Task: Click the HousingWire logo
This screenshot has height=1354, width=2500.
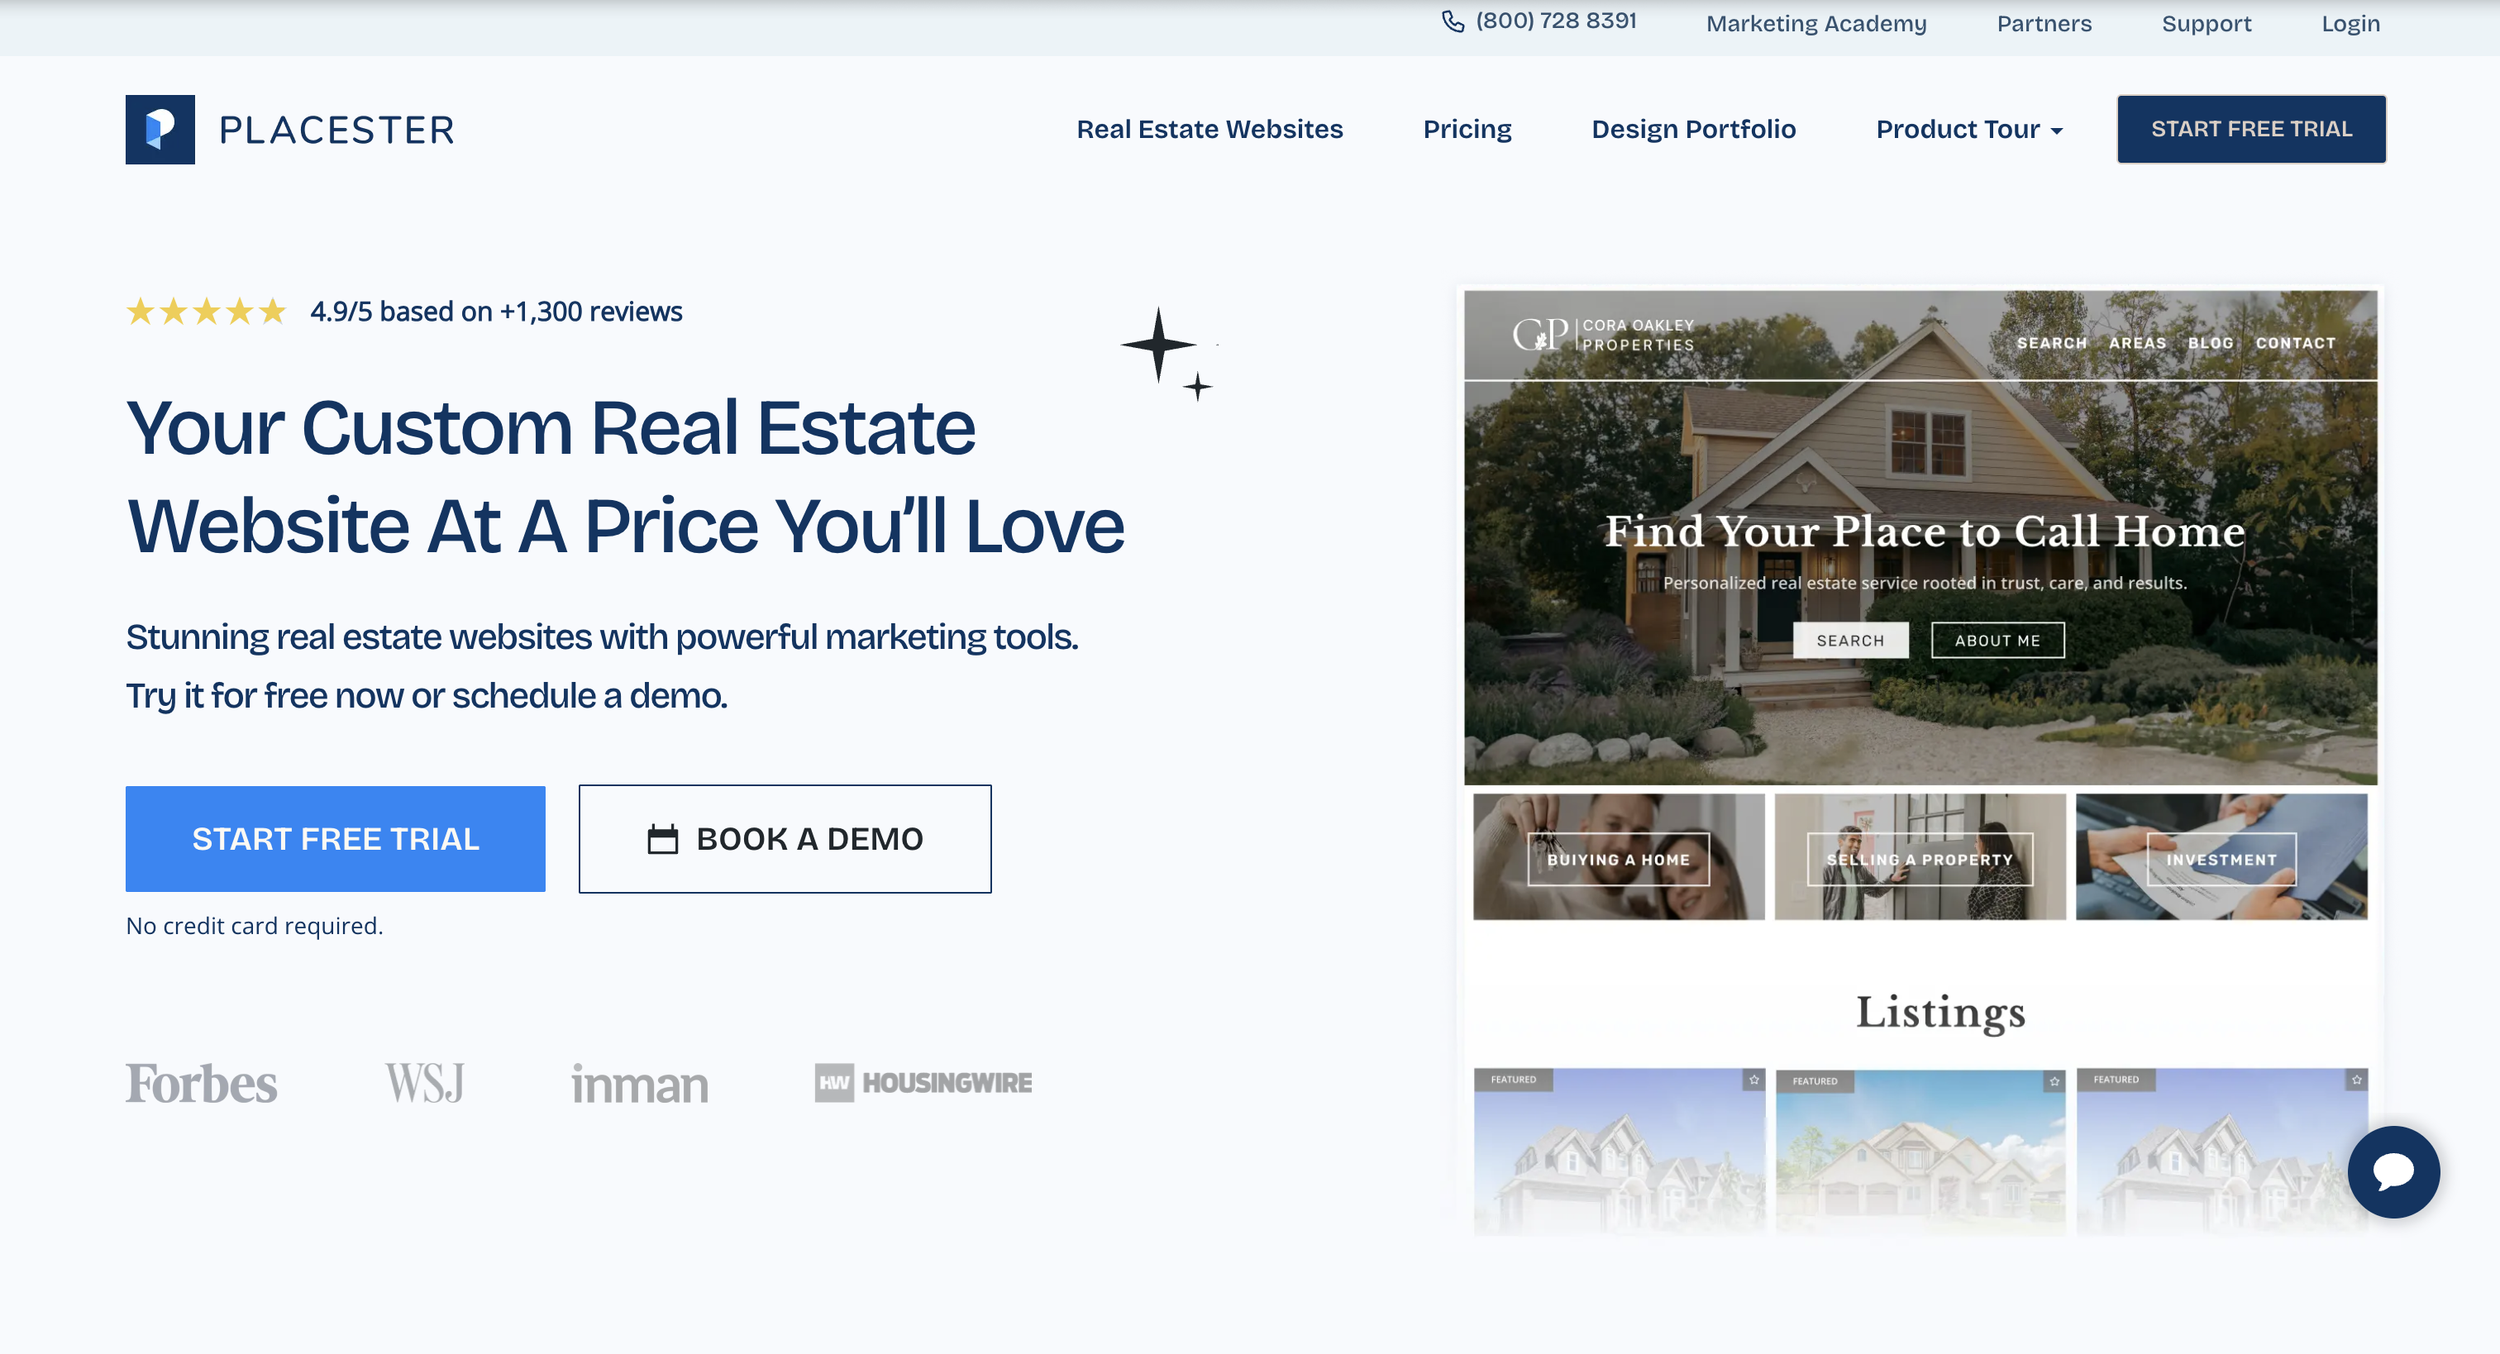Action: 923,1083
